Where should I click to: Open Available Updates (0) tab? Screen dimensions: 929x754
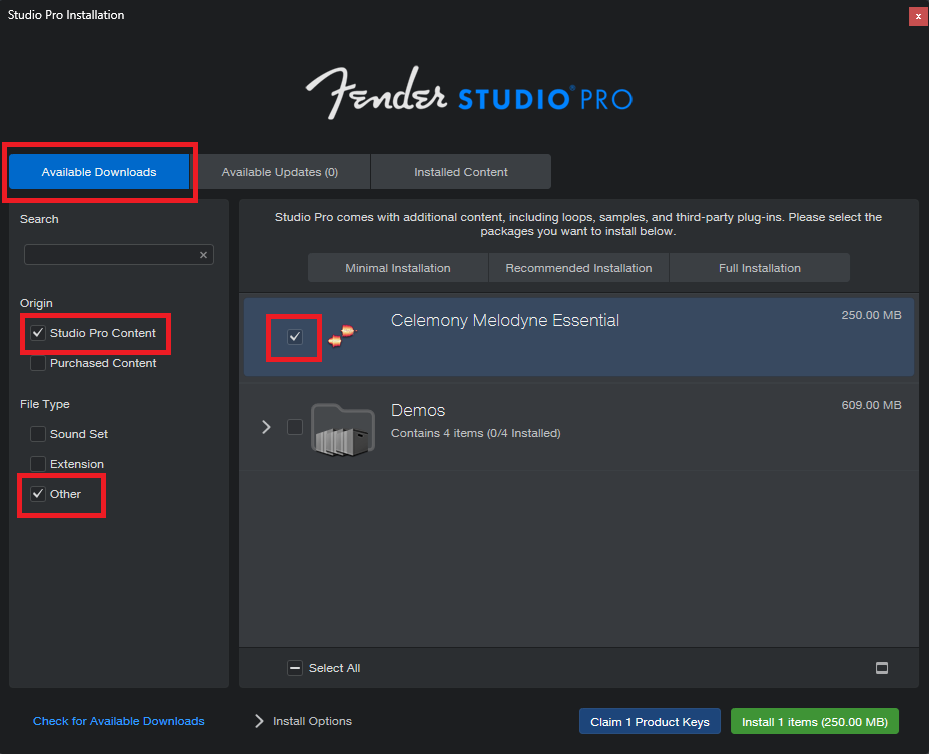coord(280,172)
